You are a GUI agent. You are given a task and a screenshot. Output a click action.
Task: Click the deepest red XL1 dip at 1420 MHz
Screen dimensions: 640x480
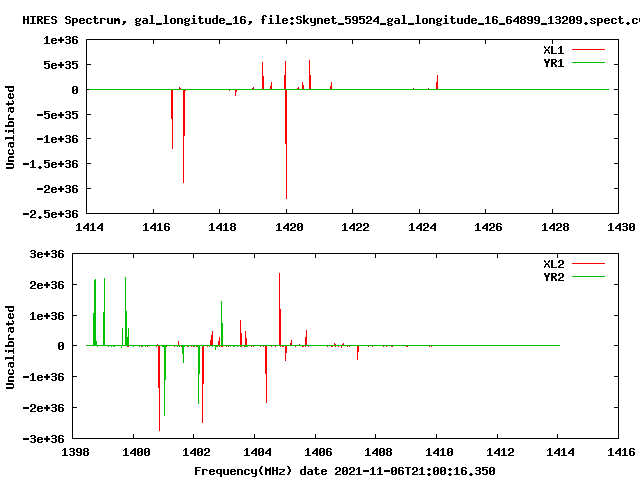[287, 144]
